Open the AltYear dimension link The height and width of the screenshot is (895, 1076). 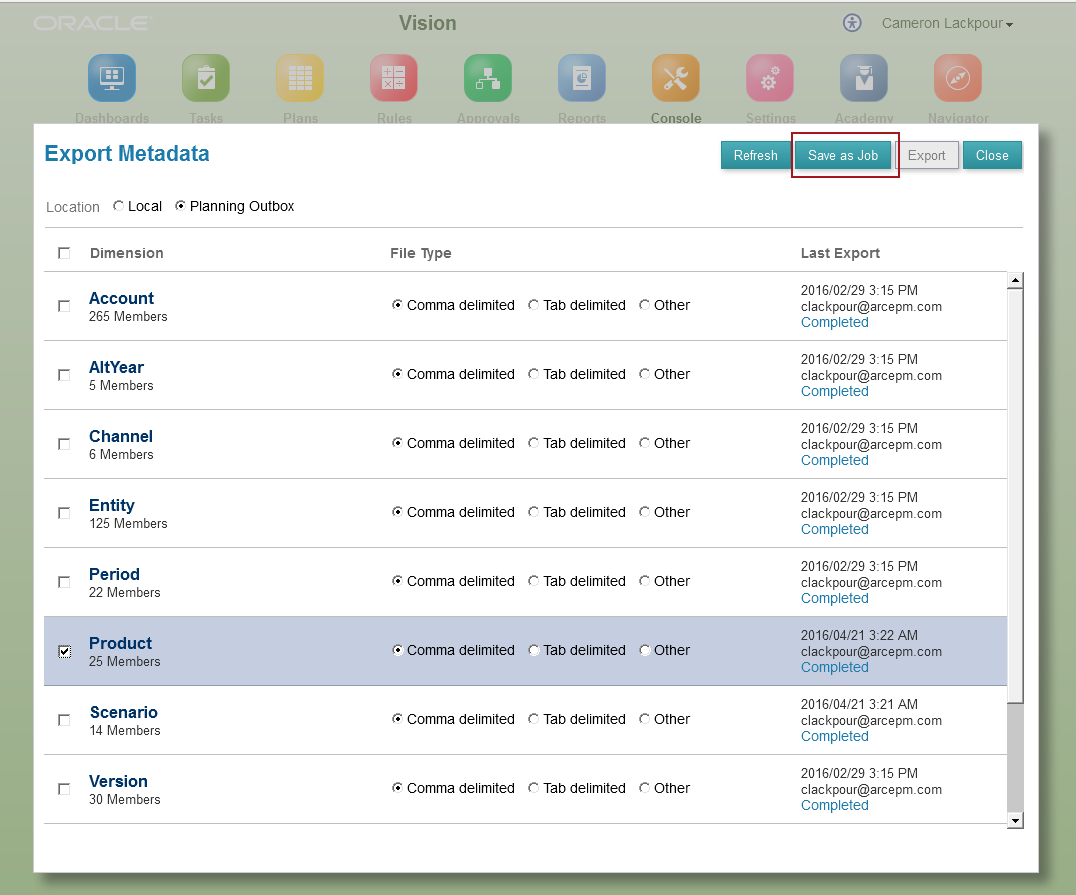(x=117, y=367)
